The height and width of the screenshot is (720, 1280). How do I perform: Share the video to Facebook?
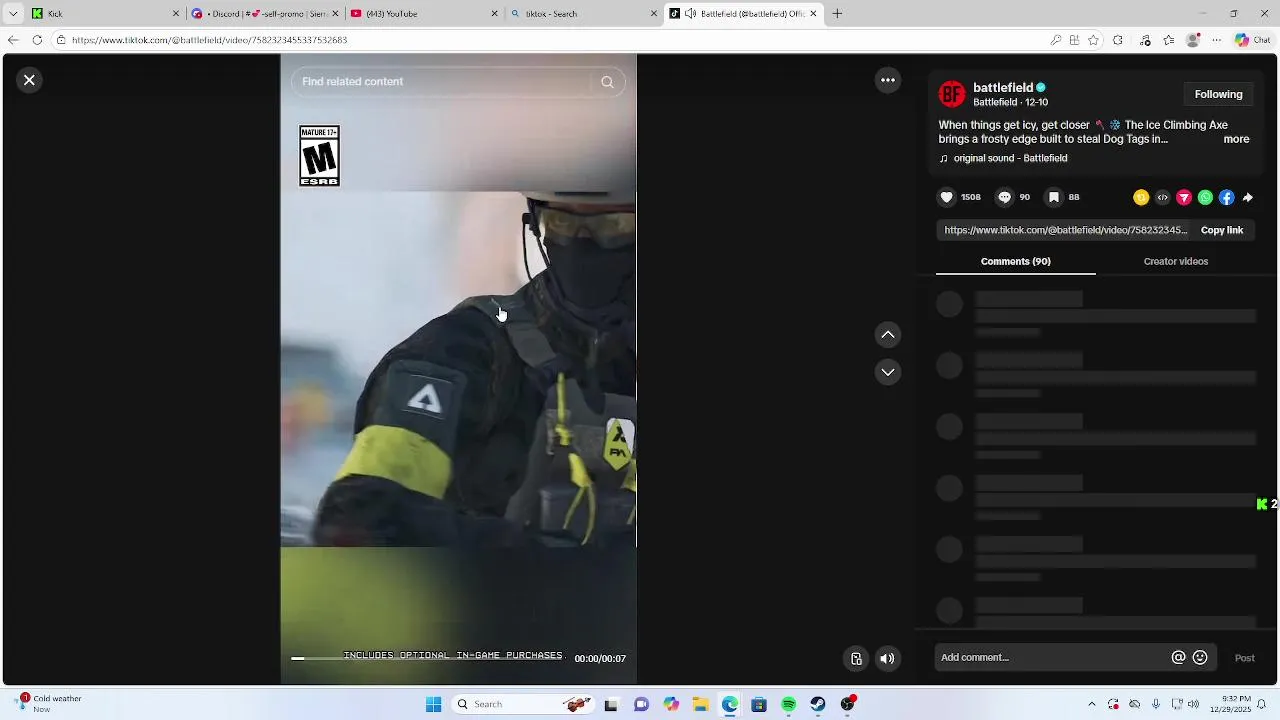coord(1226,198)
